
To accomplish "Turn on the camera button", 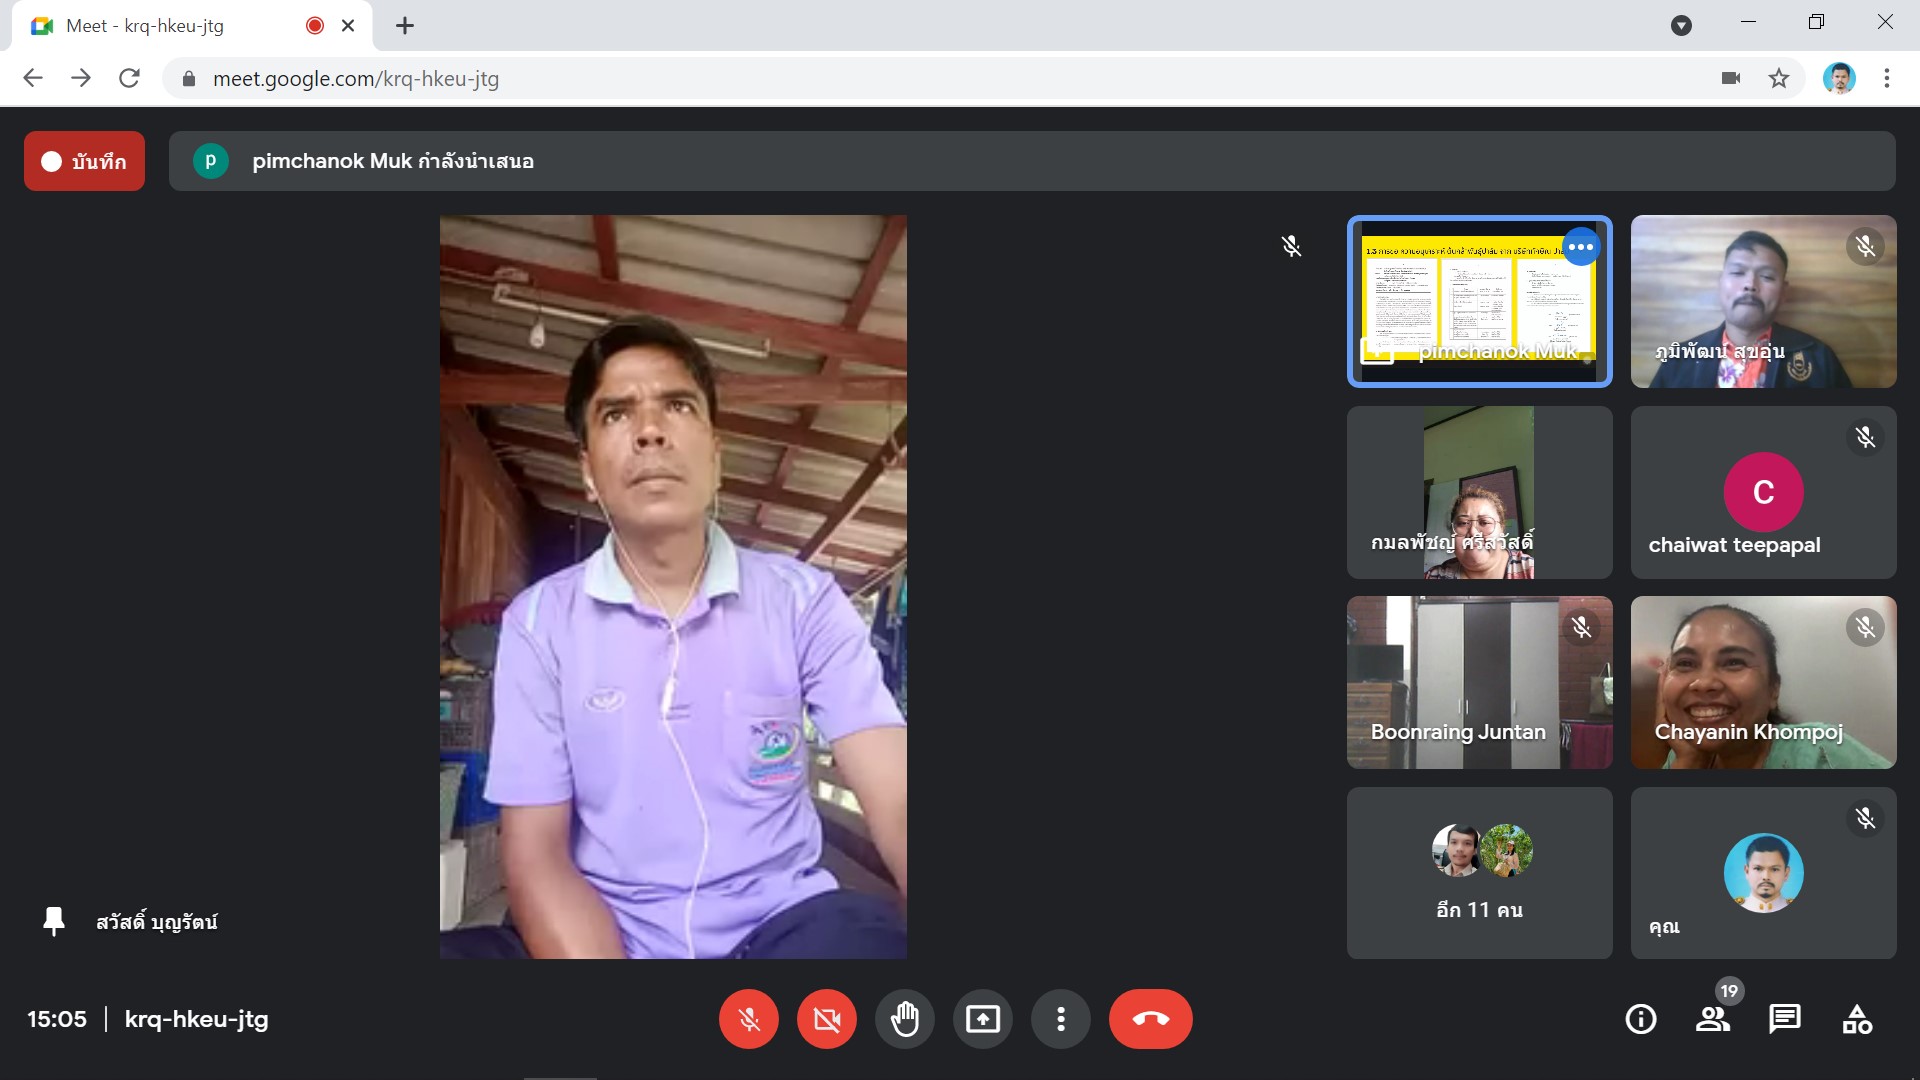I will (826, 1019).
